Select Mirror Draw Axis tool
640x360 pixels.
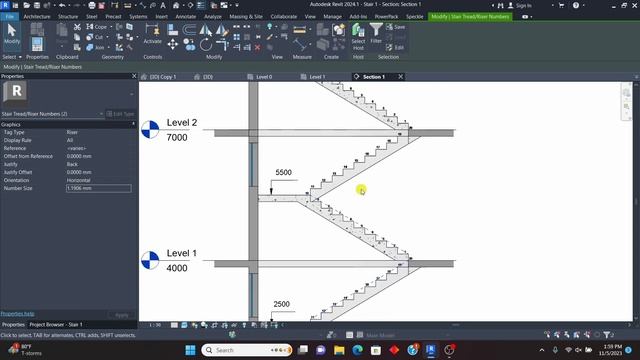[x=222, y=29]
